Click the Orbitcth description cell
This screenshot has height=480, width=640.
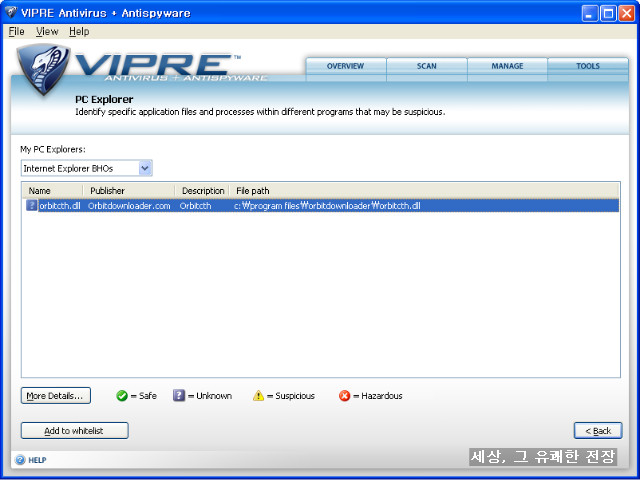coord(195,206)
